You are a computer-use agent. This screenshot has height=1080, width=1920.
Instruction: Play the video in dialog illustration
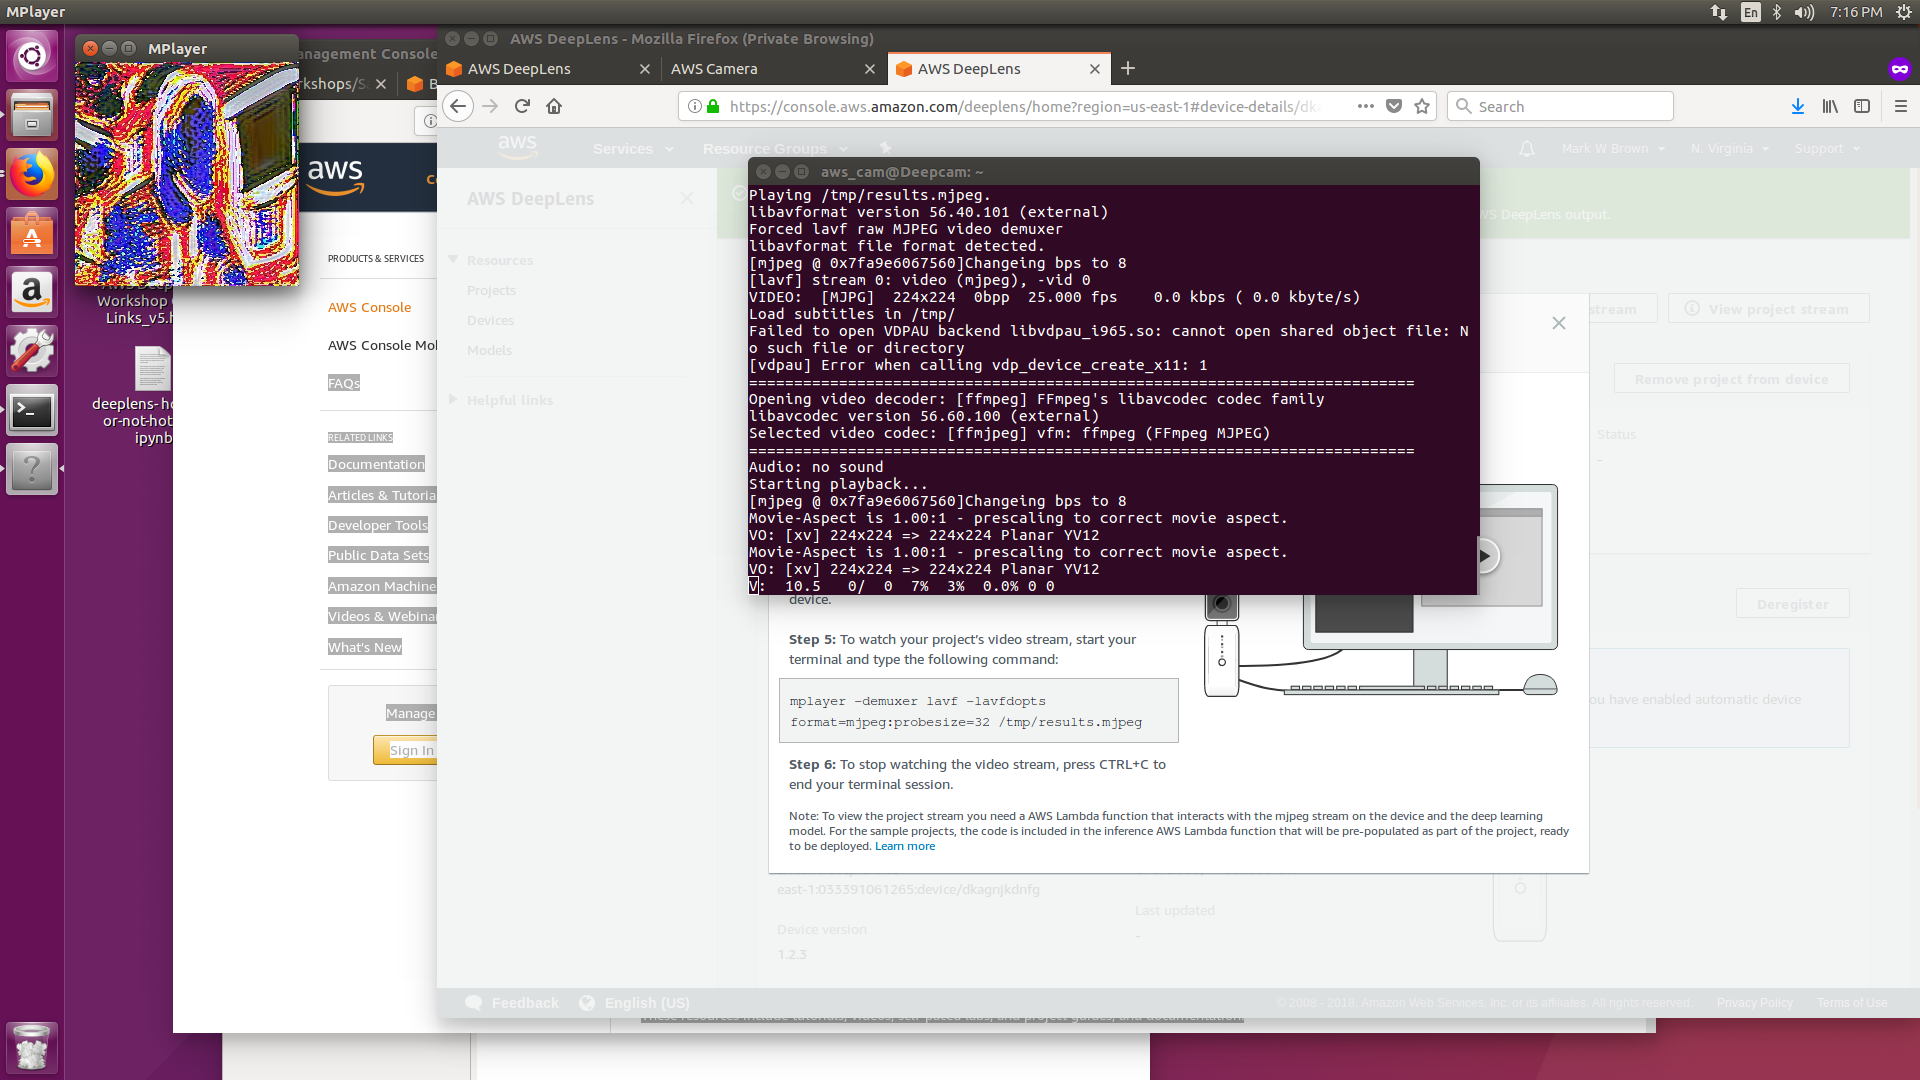point(1485,555)
